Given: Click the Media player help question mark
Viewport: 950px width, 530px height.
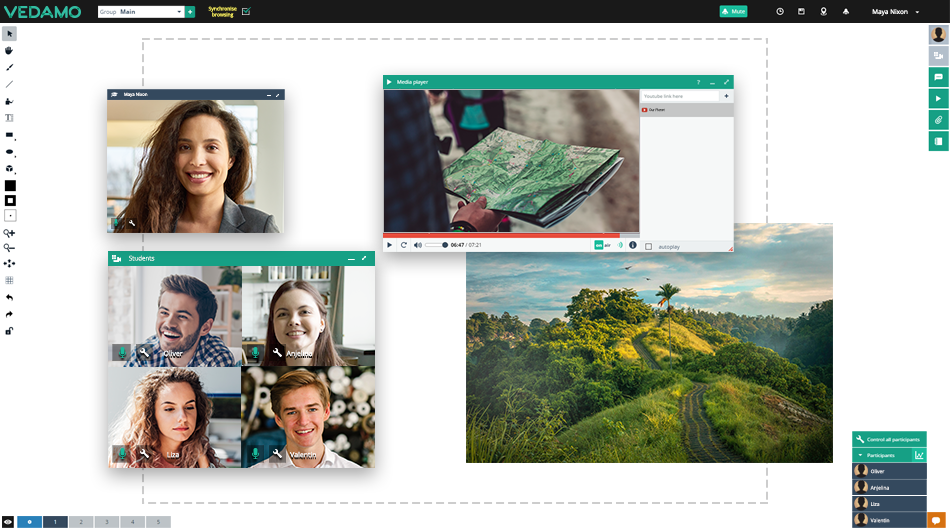Looking at the screenshot, I should 698,82.
